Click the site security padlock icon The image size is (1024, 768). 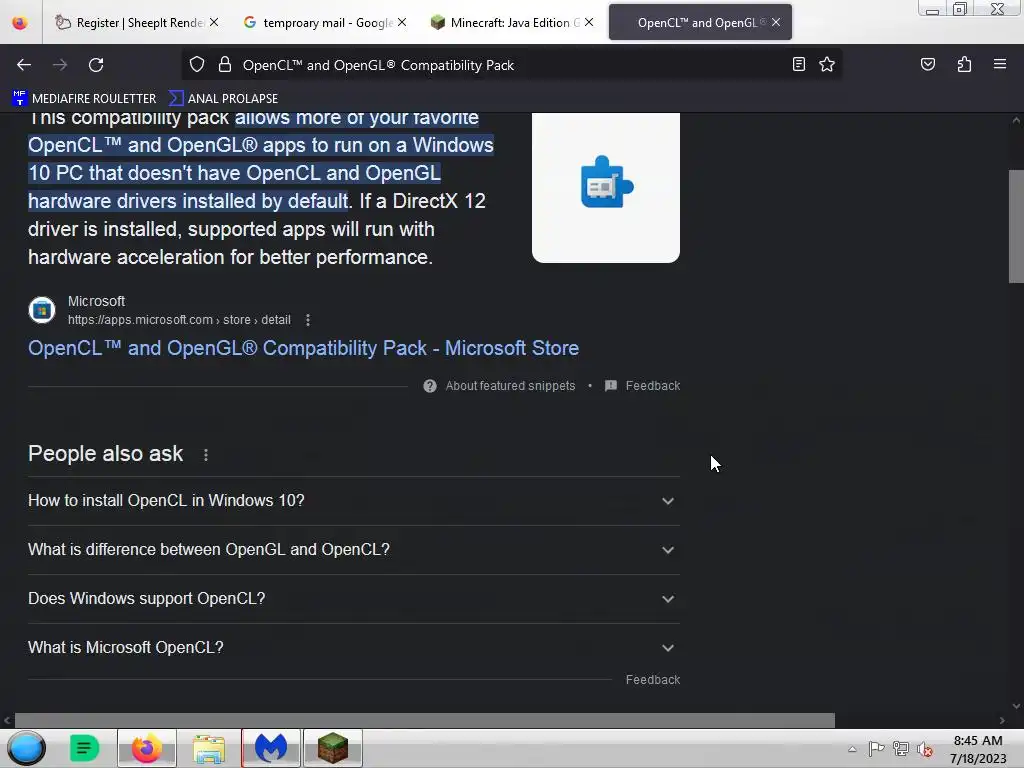coord(225,65)
